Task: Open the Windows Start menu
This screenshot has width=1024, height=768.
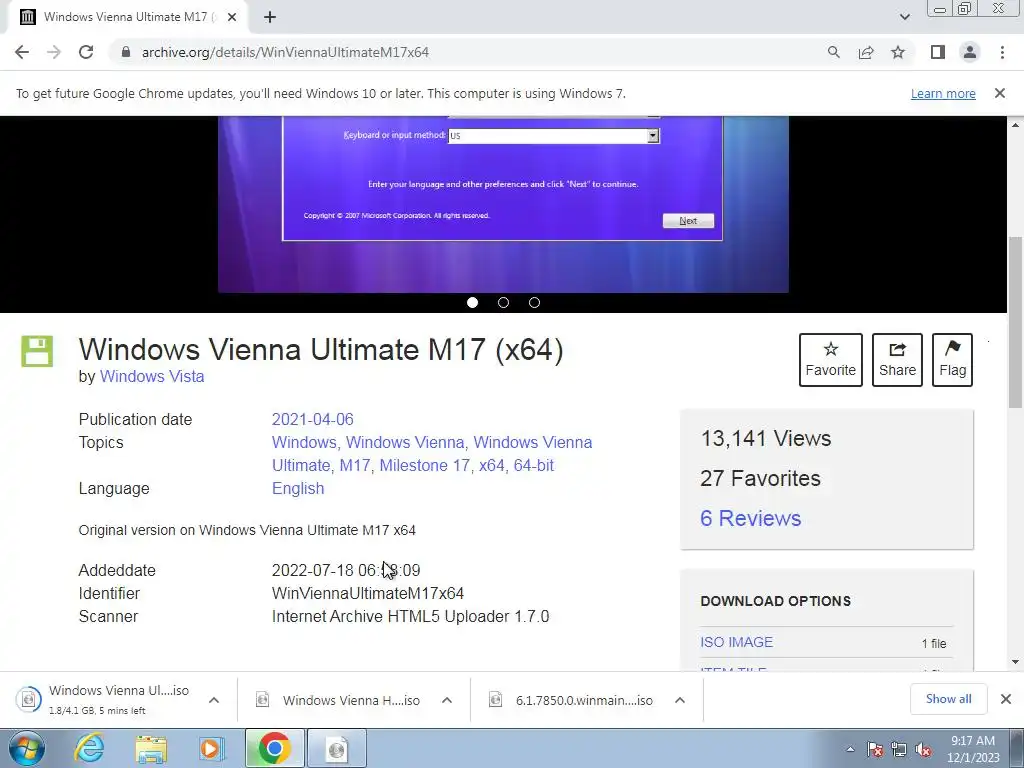Action: coord(26,748)
